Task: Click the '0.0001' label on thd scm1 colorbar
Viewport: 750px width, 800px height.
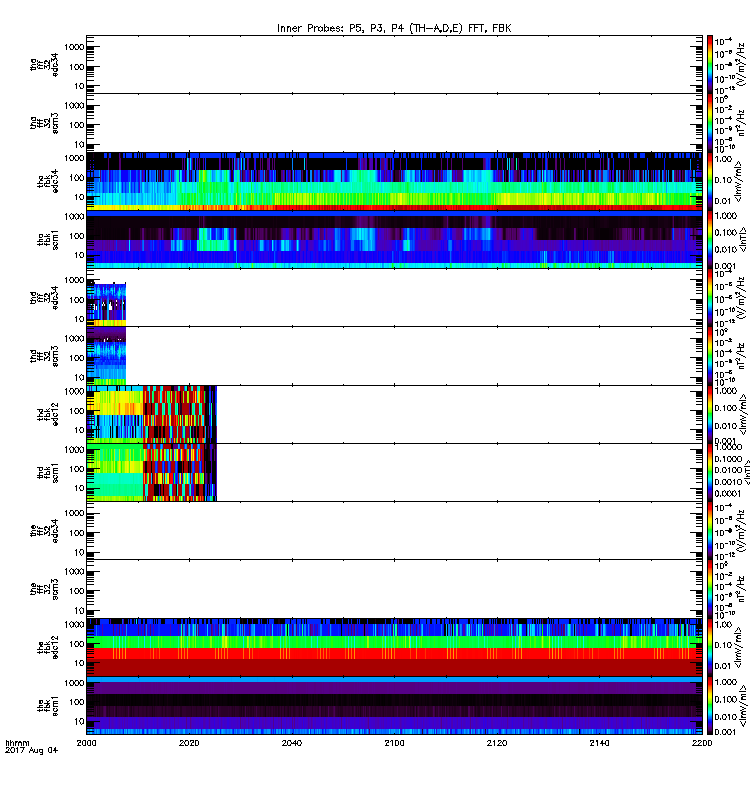Action: pos(728,493)
